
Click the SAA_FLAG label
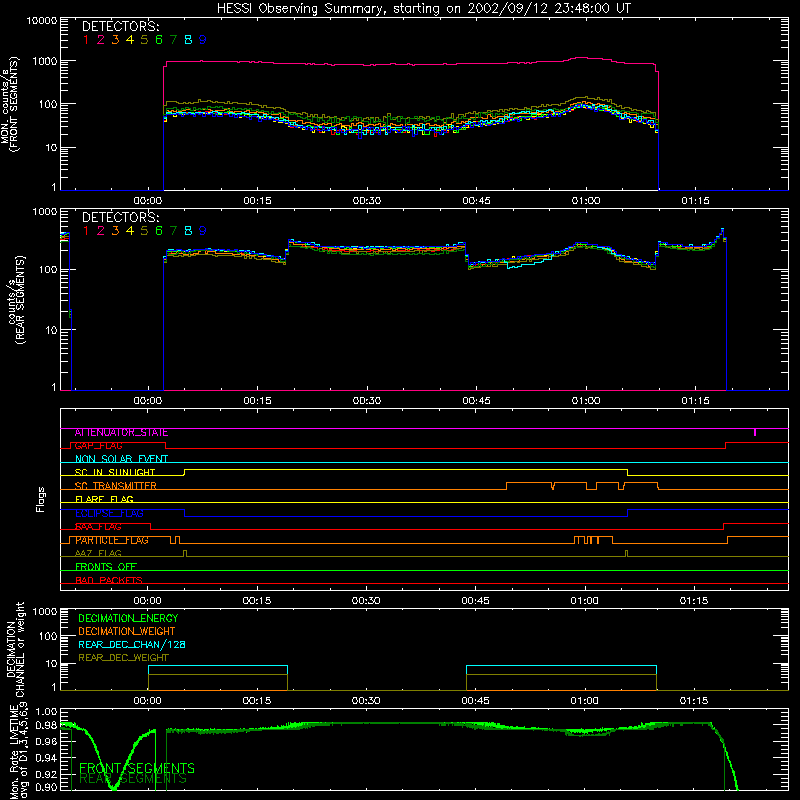98,527
